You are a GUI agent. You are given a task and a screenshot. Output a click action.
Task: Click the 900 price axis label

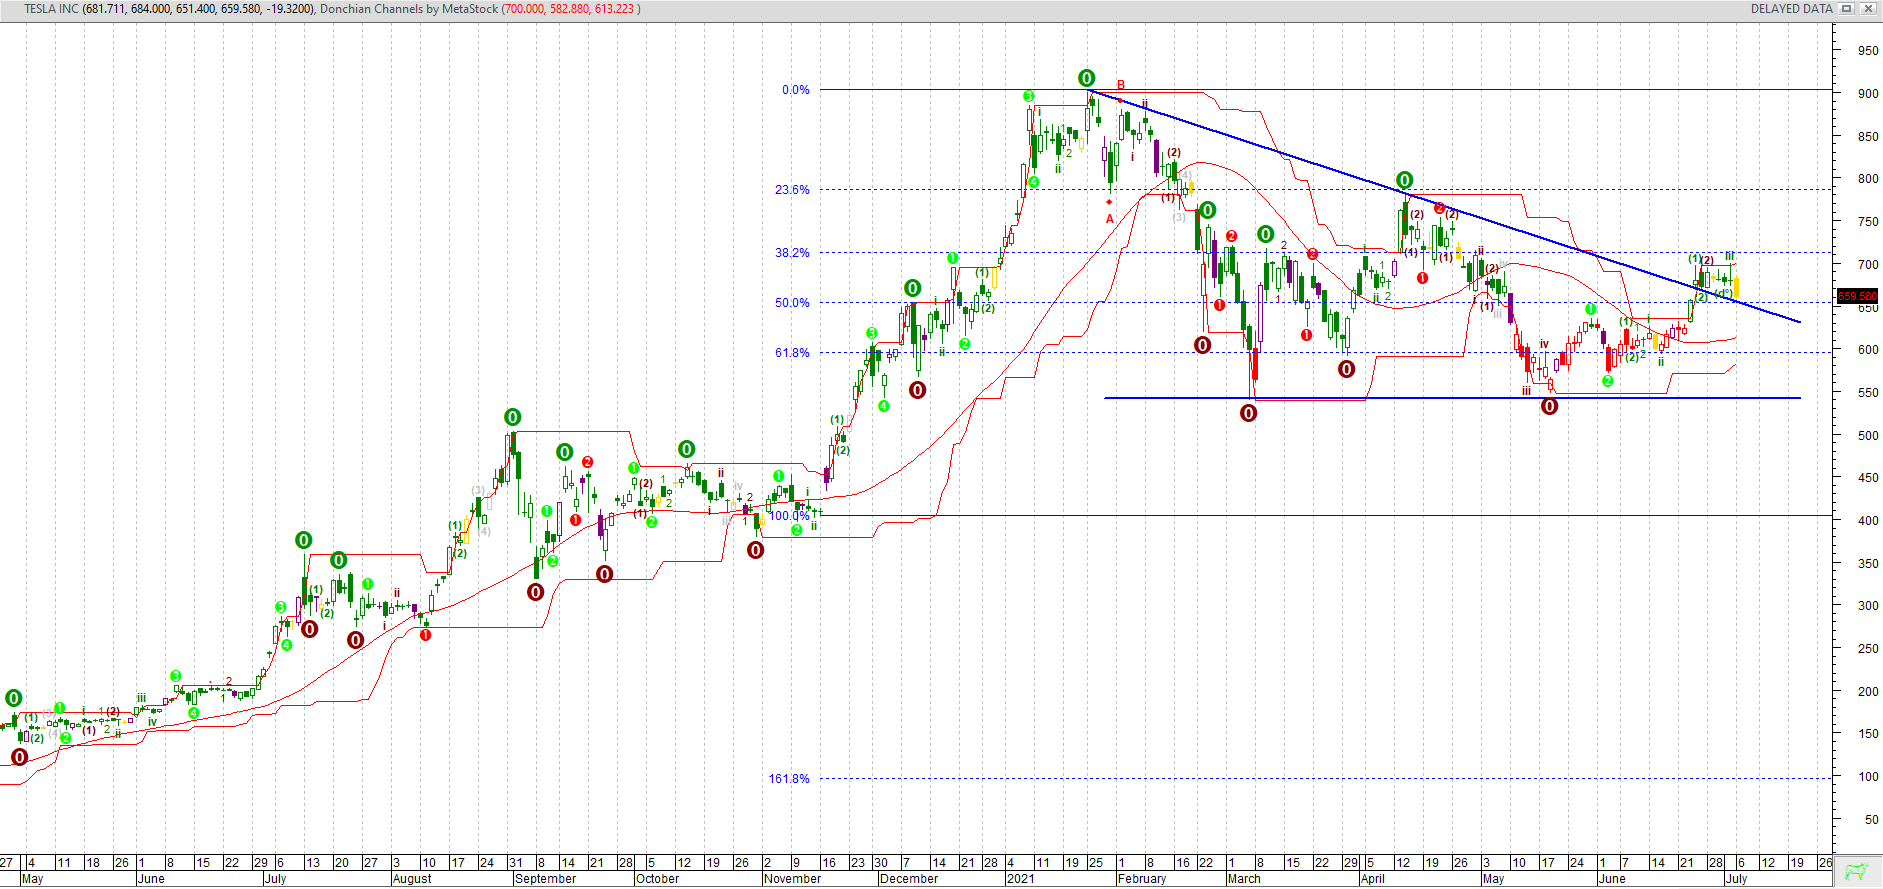1867,94
